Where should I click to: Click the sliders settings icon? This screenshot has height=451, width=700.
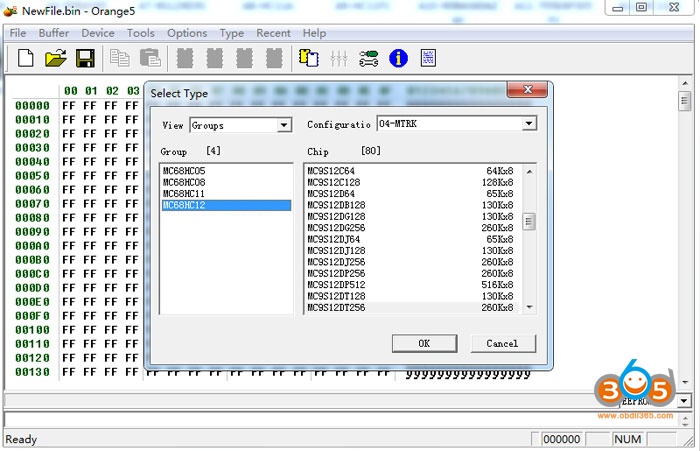339,58
